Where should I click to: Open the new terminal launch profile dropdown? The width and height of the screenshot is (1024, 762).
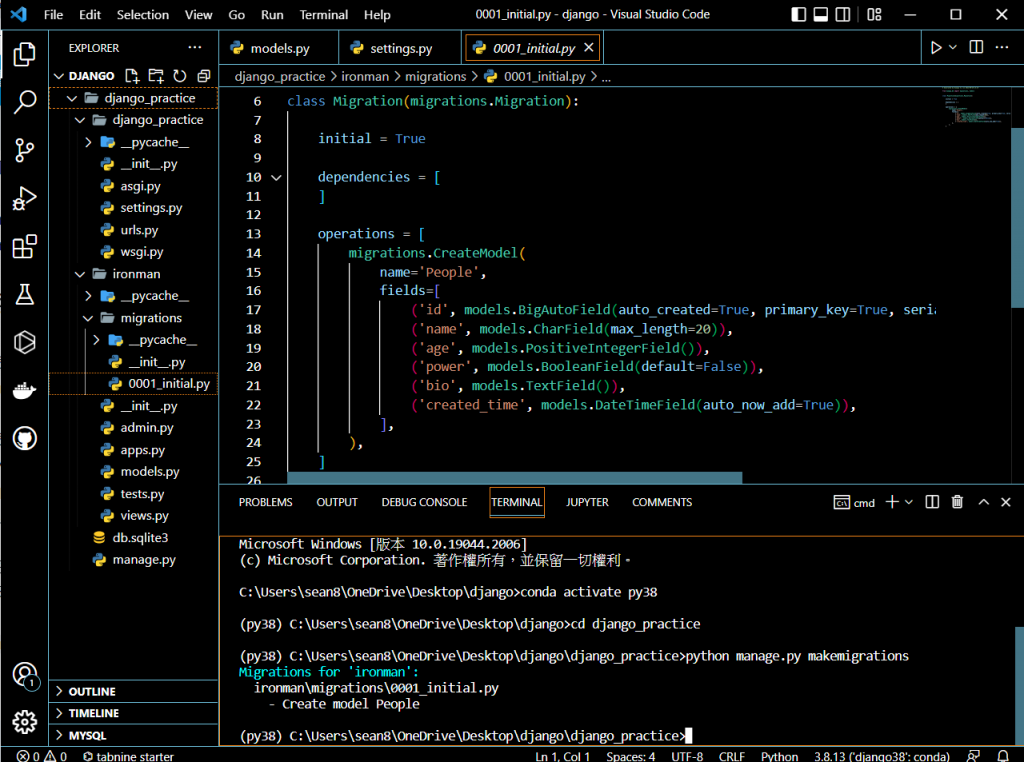[908, 502]
